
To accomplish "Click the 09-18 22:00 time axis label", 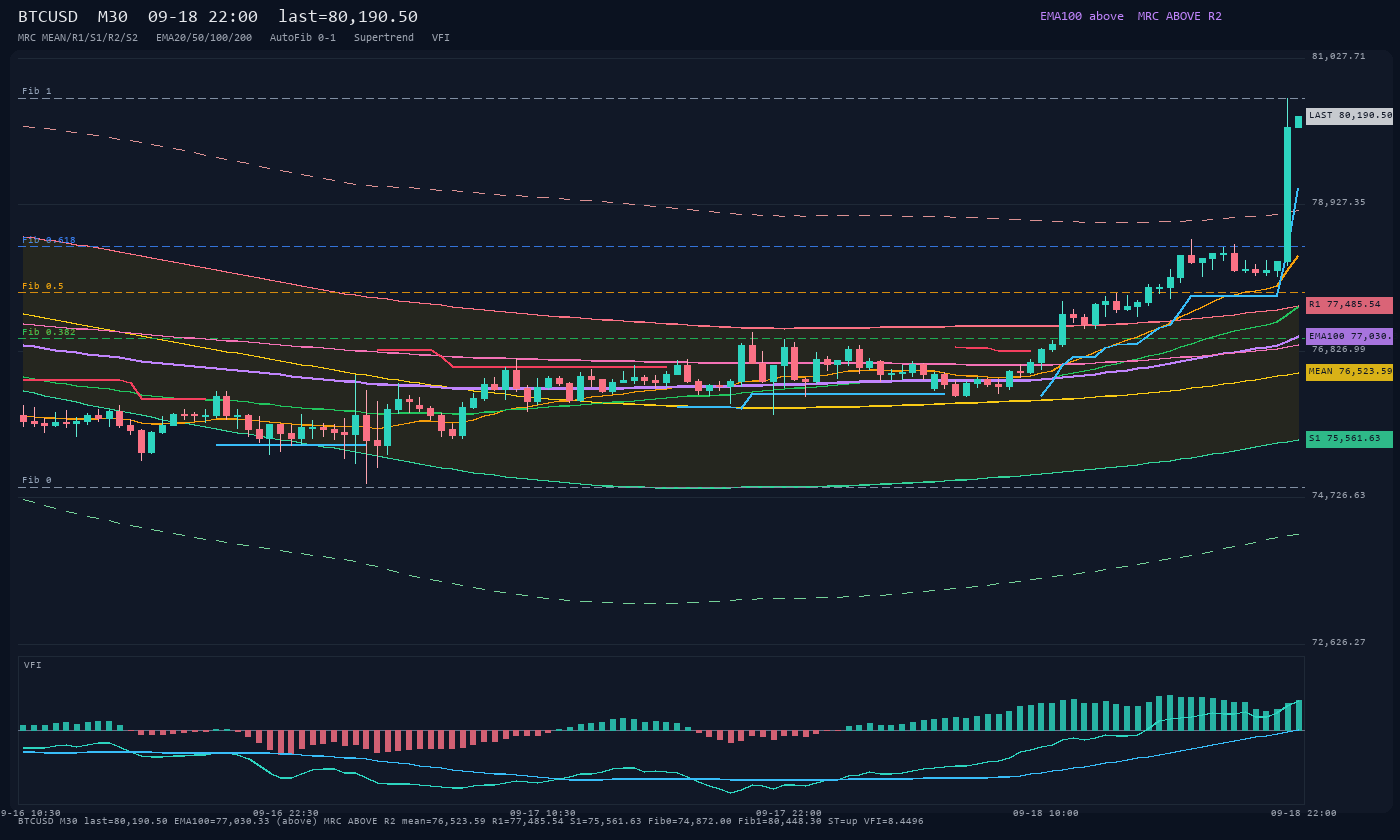I will [x=1304, y=813].
